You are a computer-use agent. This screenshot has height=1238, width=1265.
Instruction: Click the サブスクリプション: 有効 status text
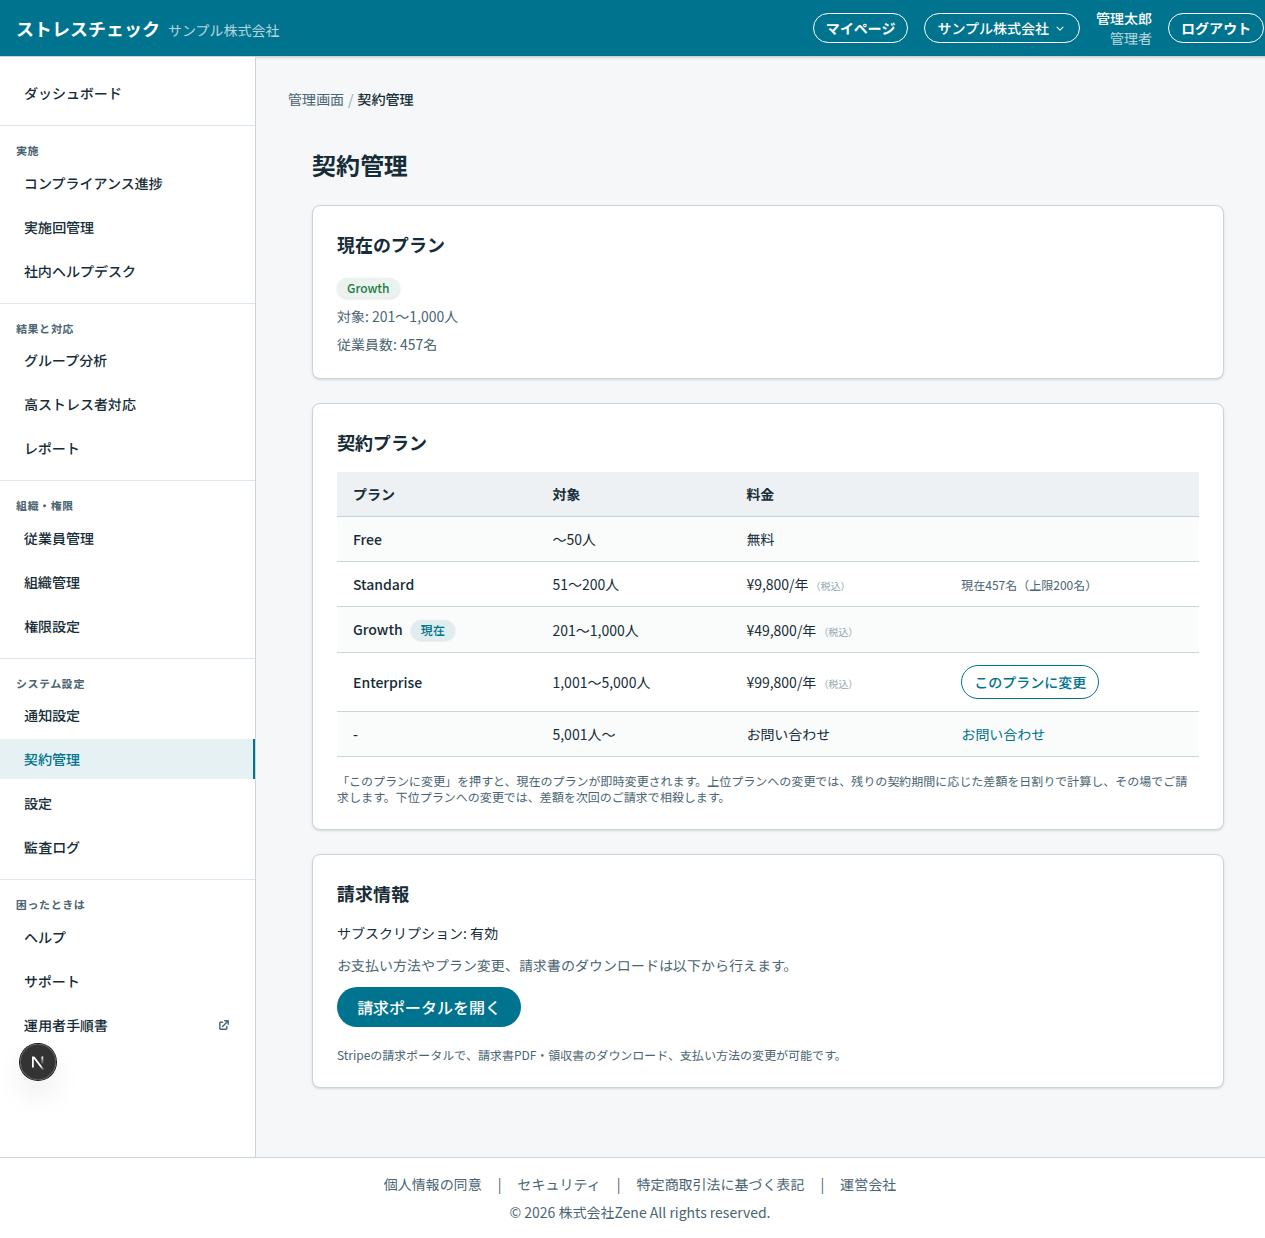pyautogui.click(x=418, y=934)
